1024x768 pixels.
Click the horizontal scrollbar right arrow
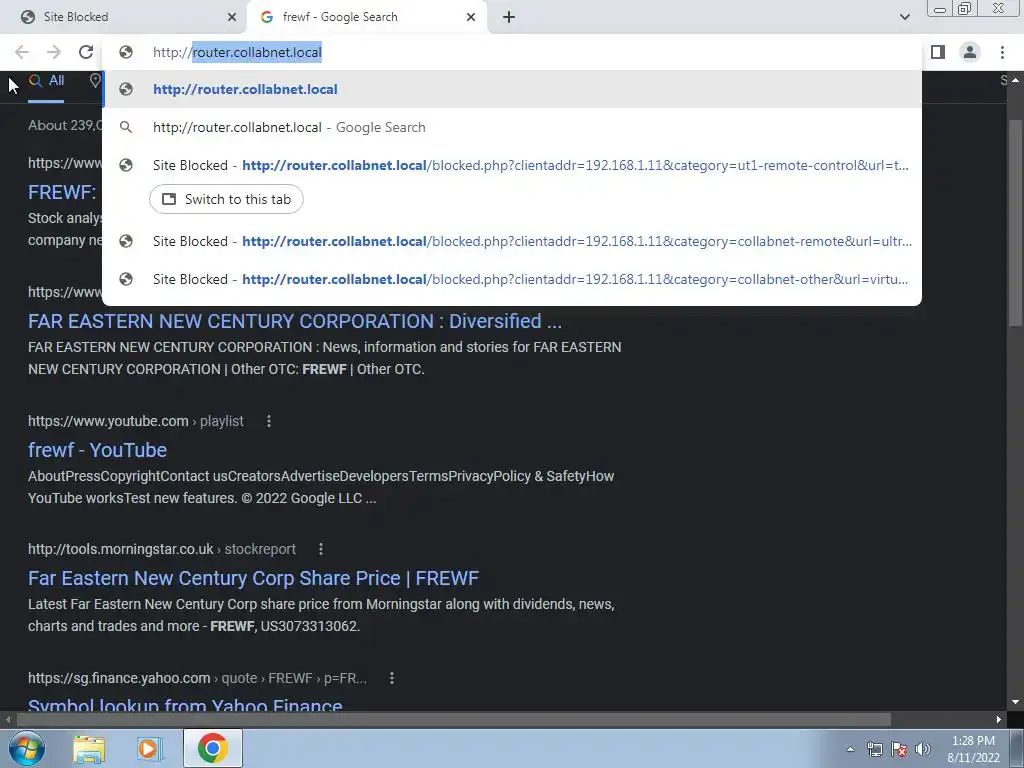(999, 720)
